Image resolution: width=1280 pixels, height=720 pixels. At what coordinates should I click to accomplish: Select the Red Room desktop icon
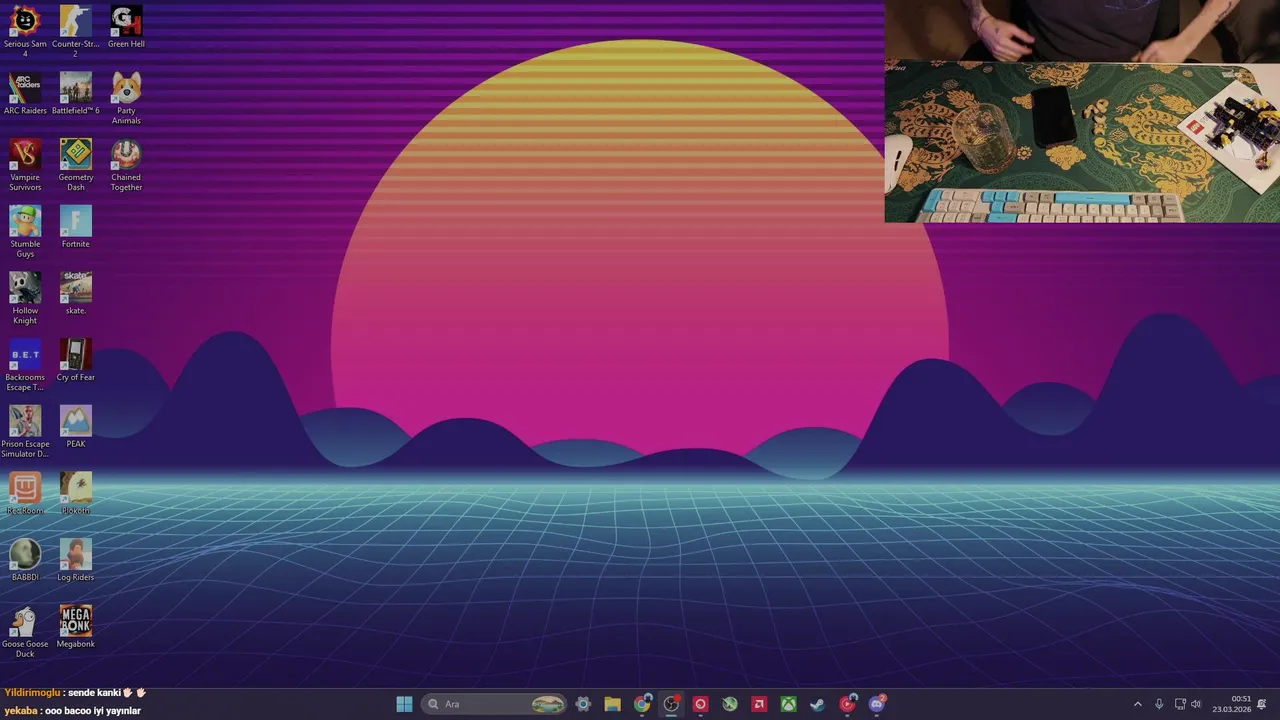click(25, 494)
